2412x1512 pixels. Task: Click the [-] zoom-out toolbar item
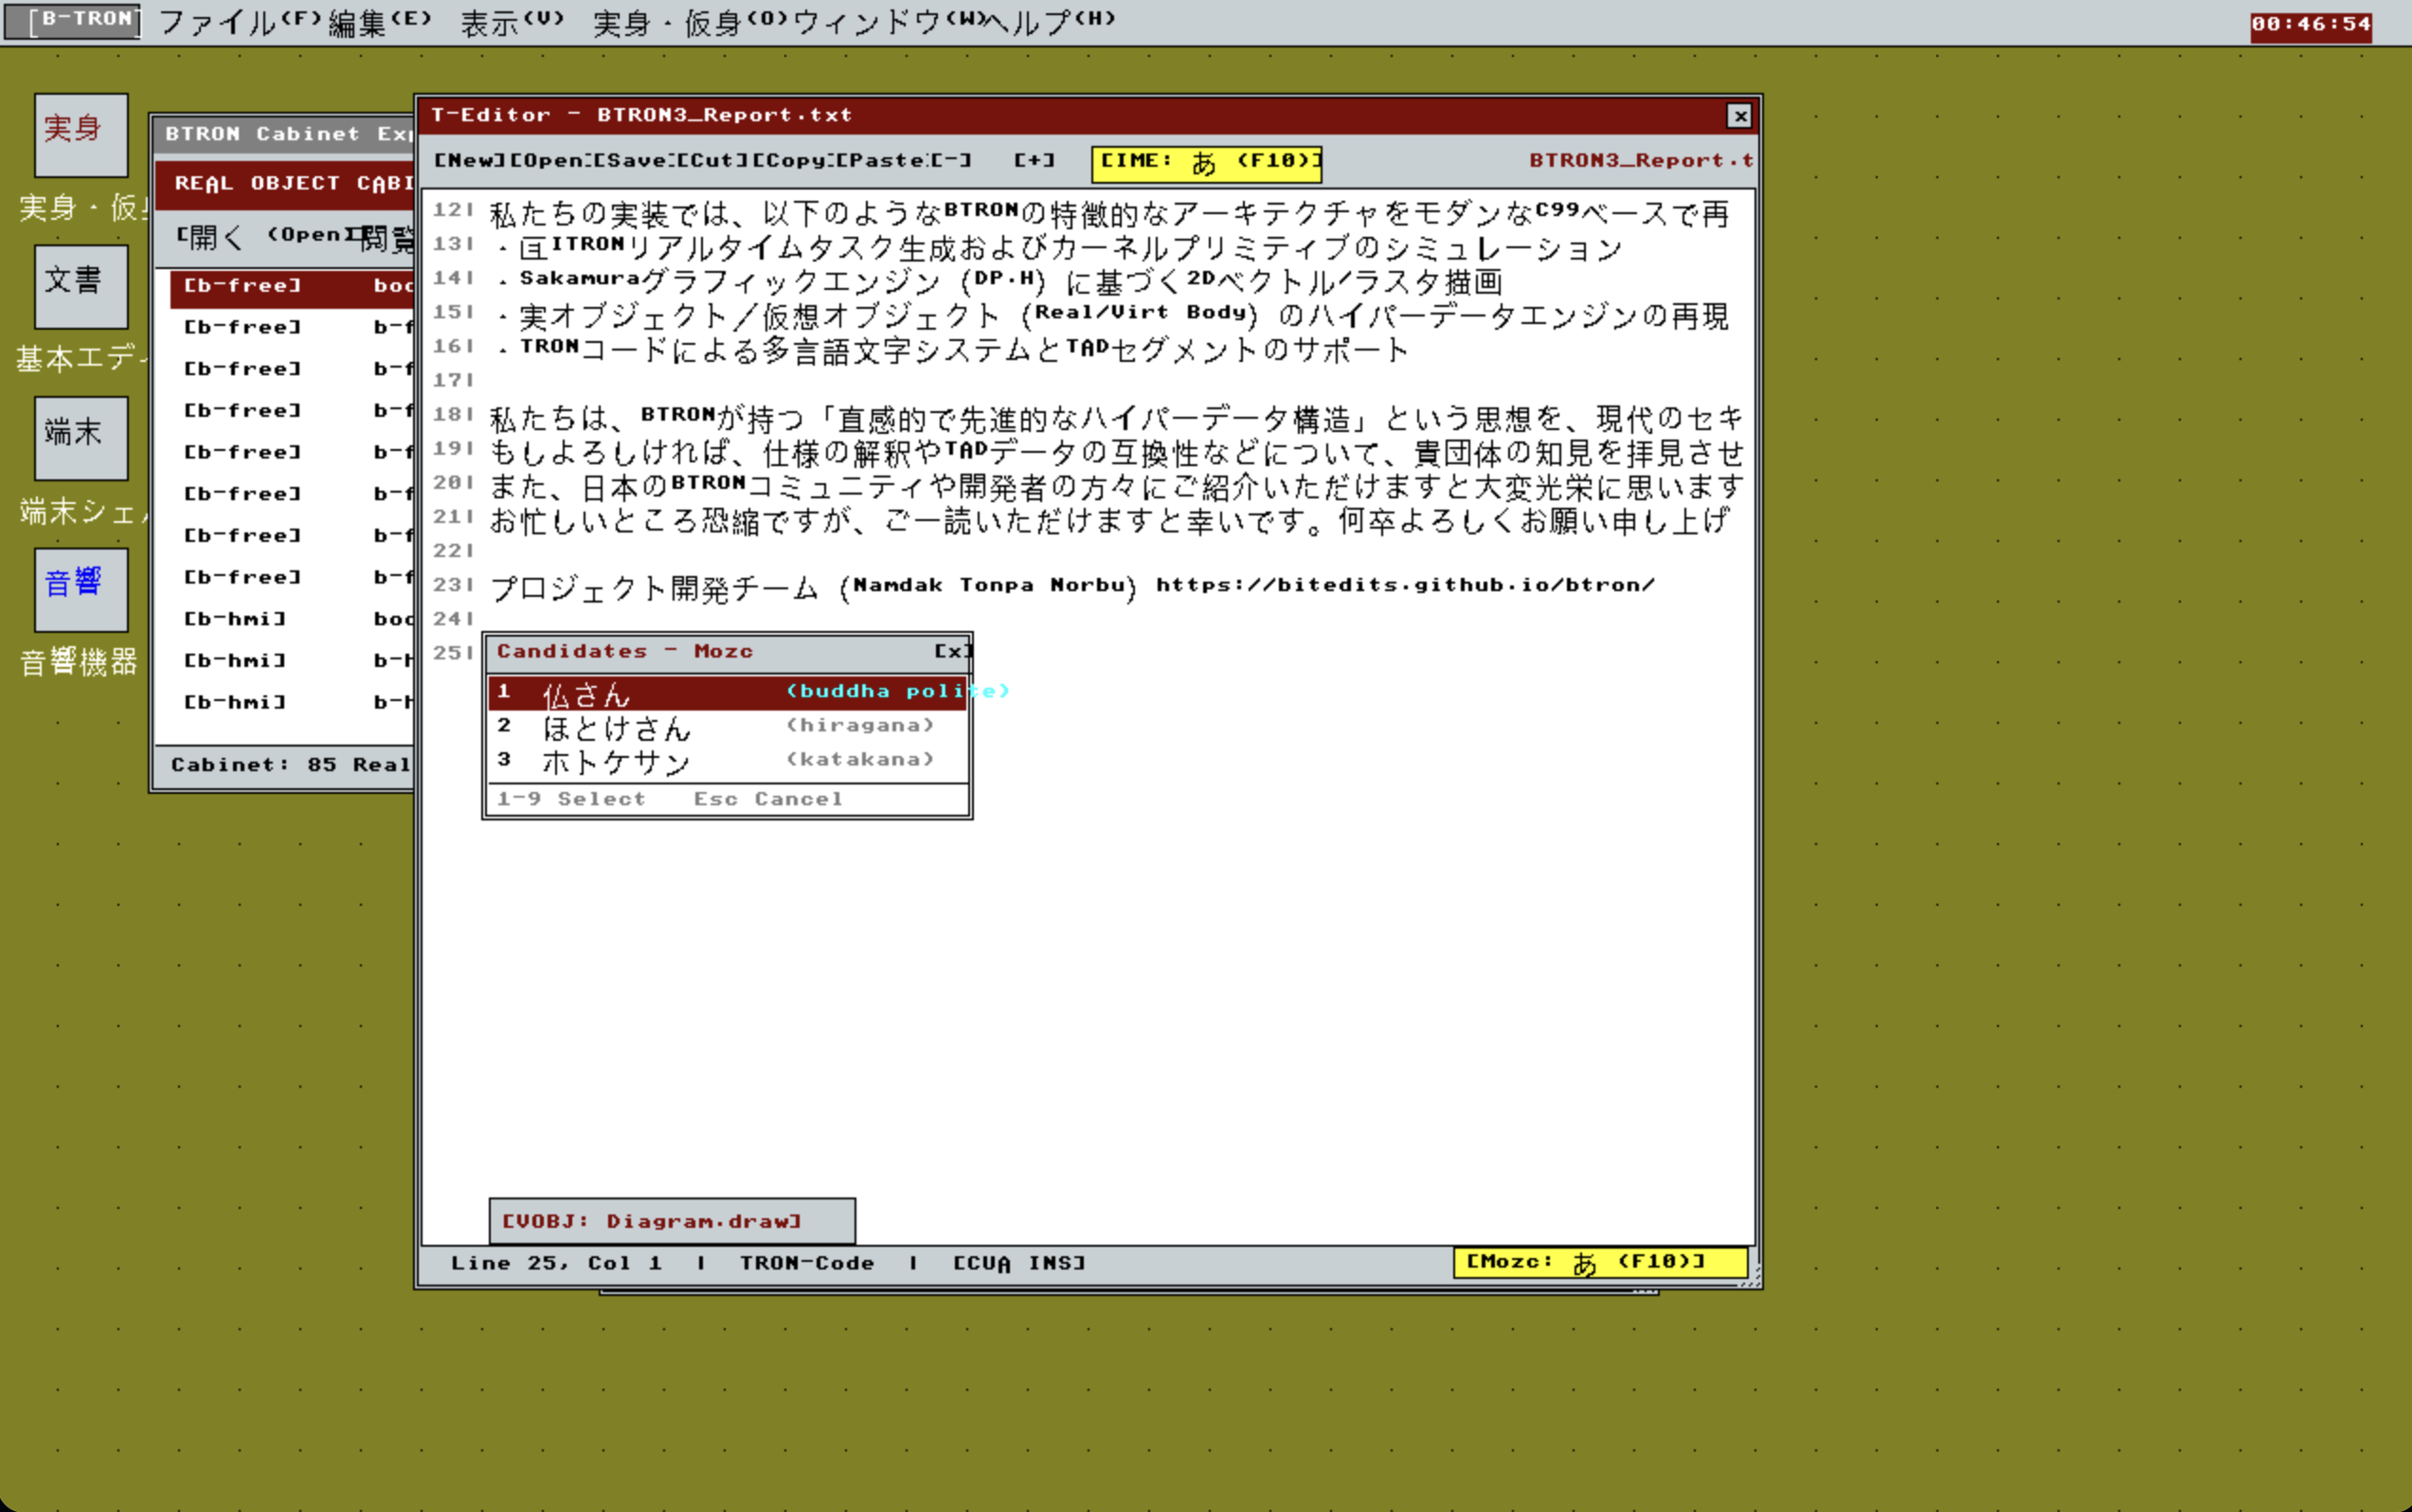coord(949,160)
